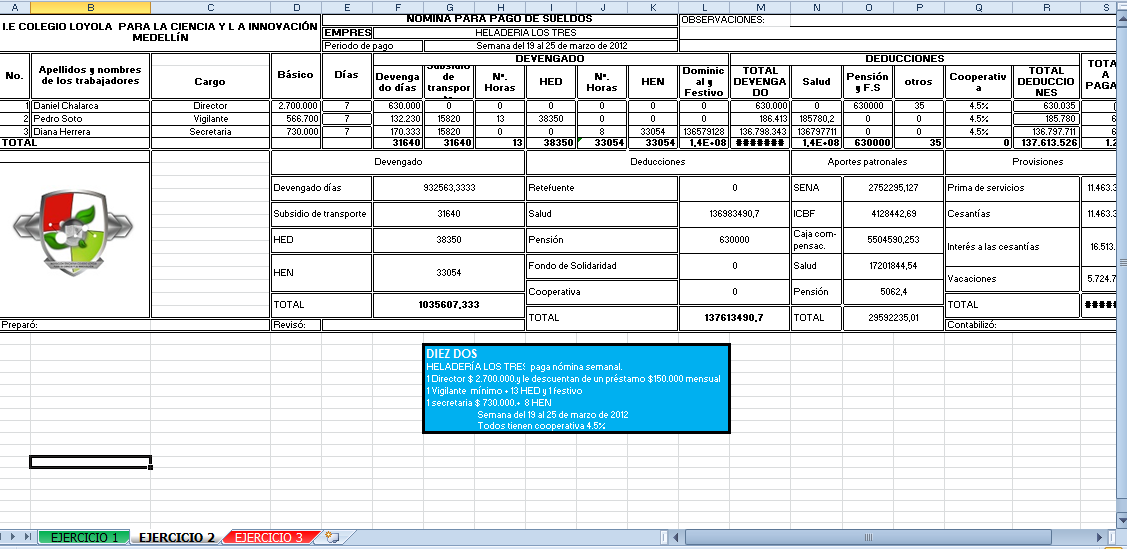1127x549 pixels.
Task: Select the NOMINA PARA PAGO DE SUELDOS title
Action: pos(499,19)
